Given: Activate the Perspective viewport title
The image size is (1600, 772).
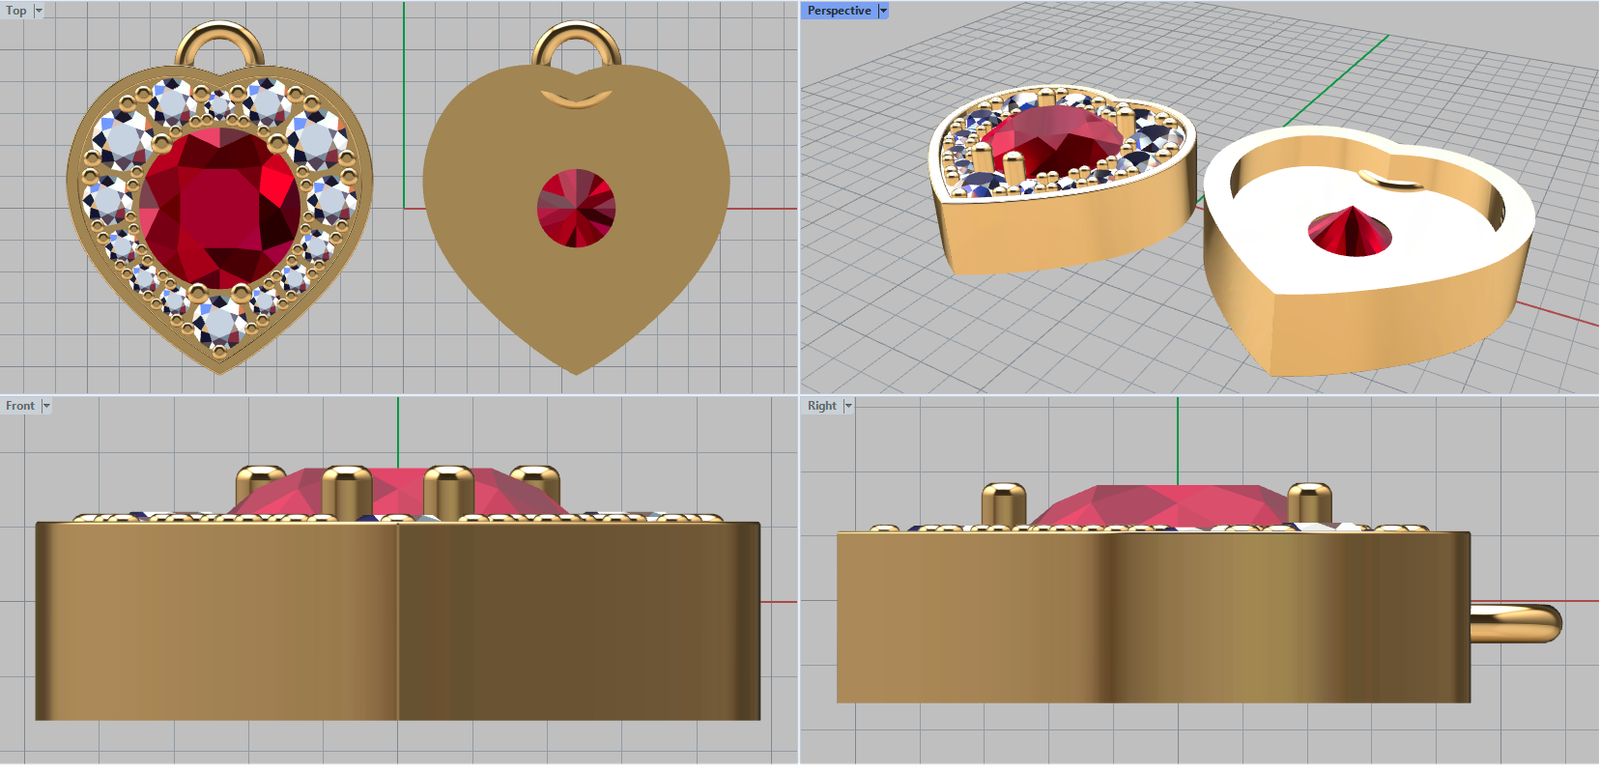Looking at the screenshot, I should (x=838, y=11).
